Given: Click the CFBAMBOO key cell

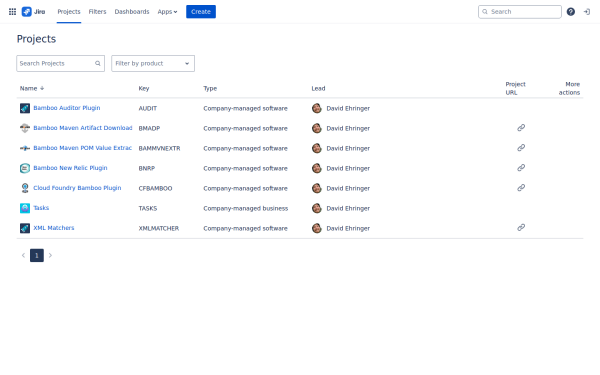Looking at the screenshot, I should 155,188.
